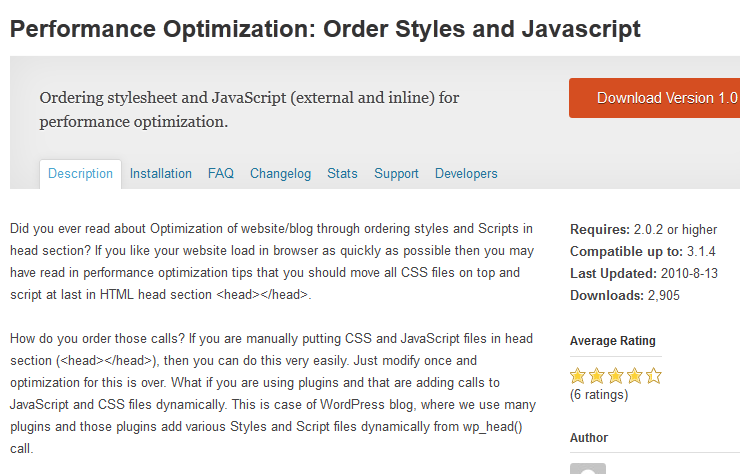
Task: Click the 6 ratings count text
Action: coord(599,395)
